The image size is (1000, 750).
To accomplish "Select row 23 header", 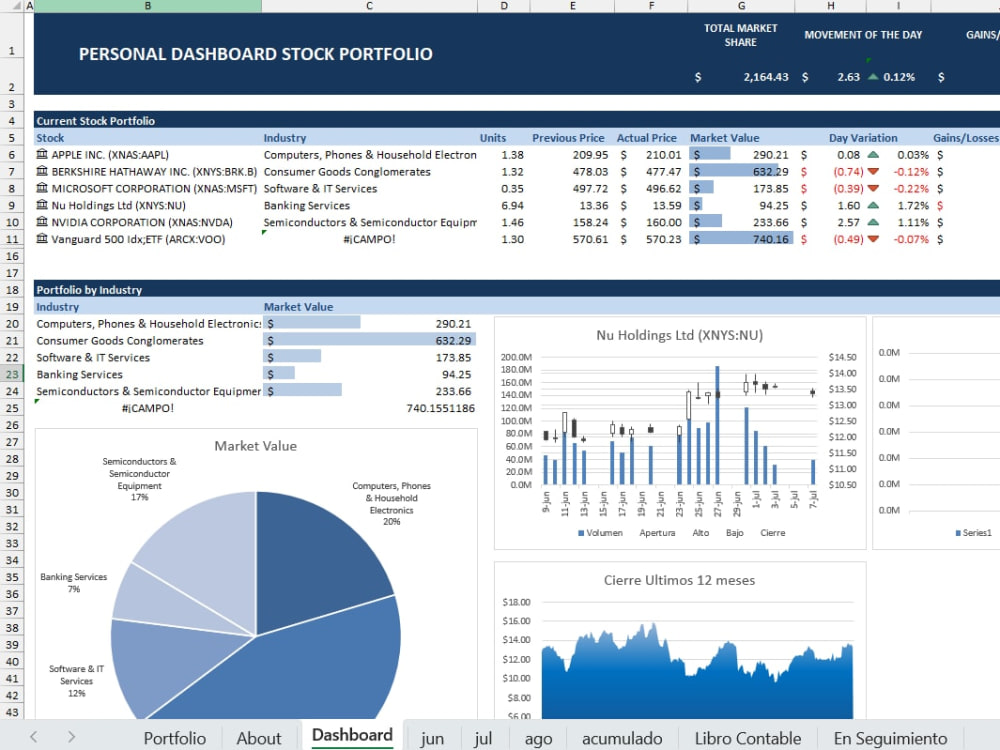I will tap(12, 374).
